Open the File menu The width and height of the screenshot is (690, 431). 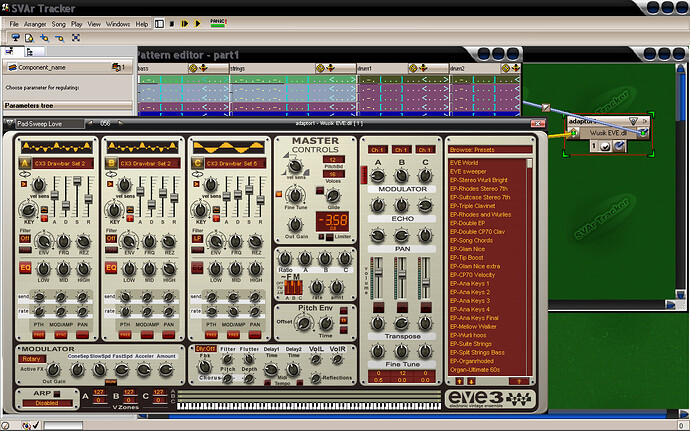[14, 24]
